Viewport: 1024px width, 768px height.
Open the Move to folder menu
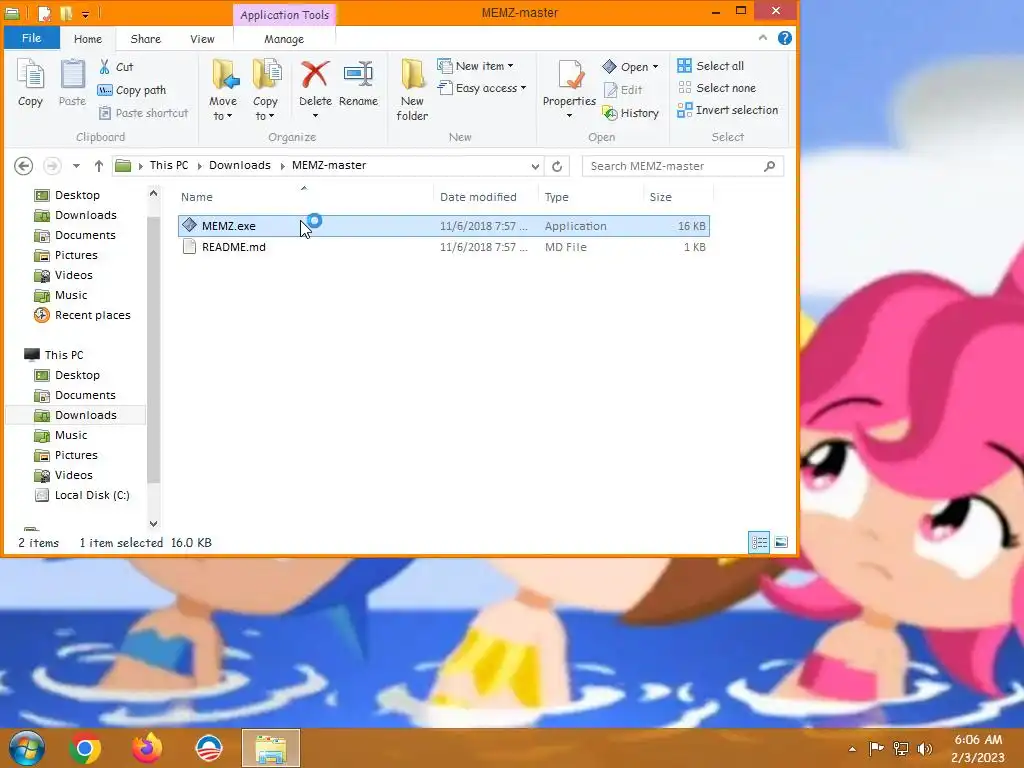[223, 90]
